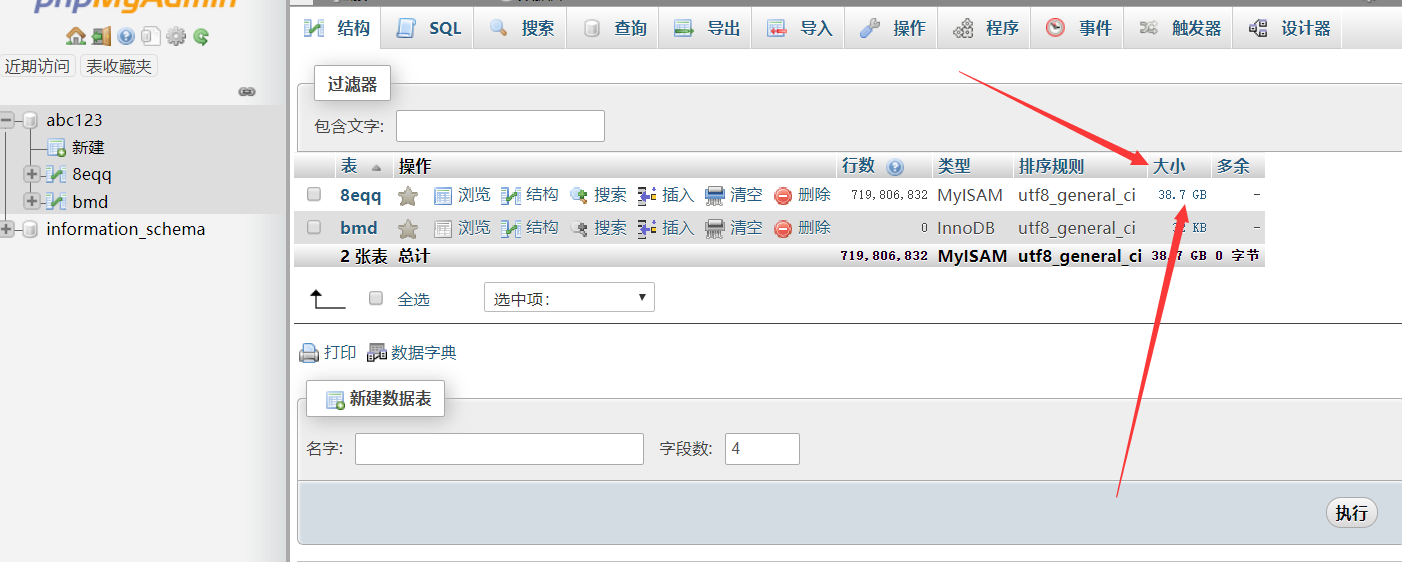Screen dimensions: 1402x562
Task: Open the 选中项 dropdown
Action: click(569, 297)
